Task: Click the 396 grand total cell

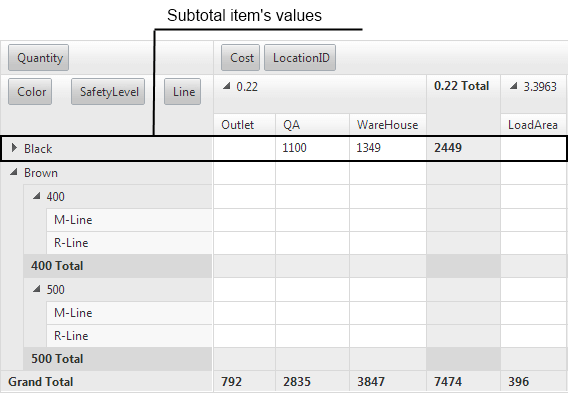Action: [x=534, y=382]
